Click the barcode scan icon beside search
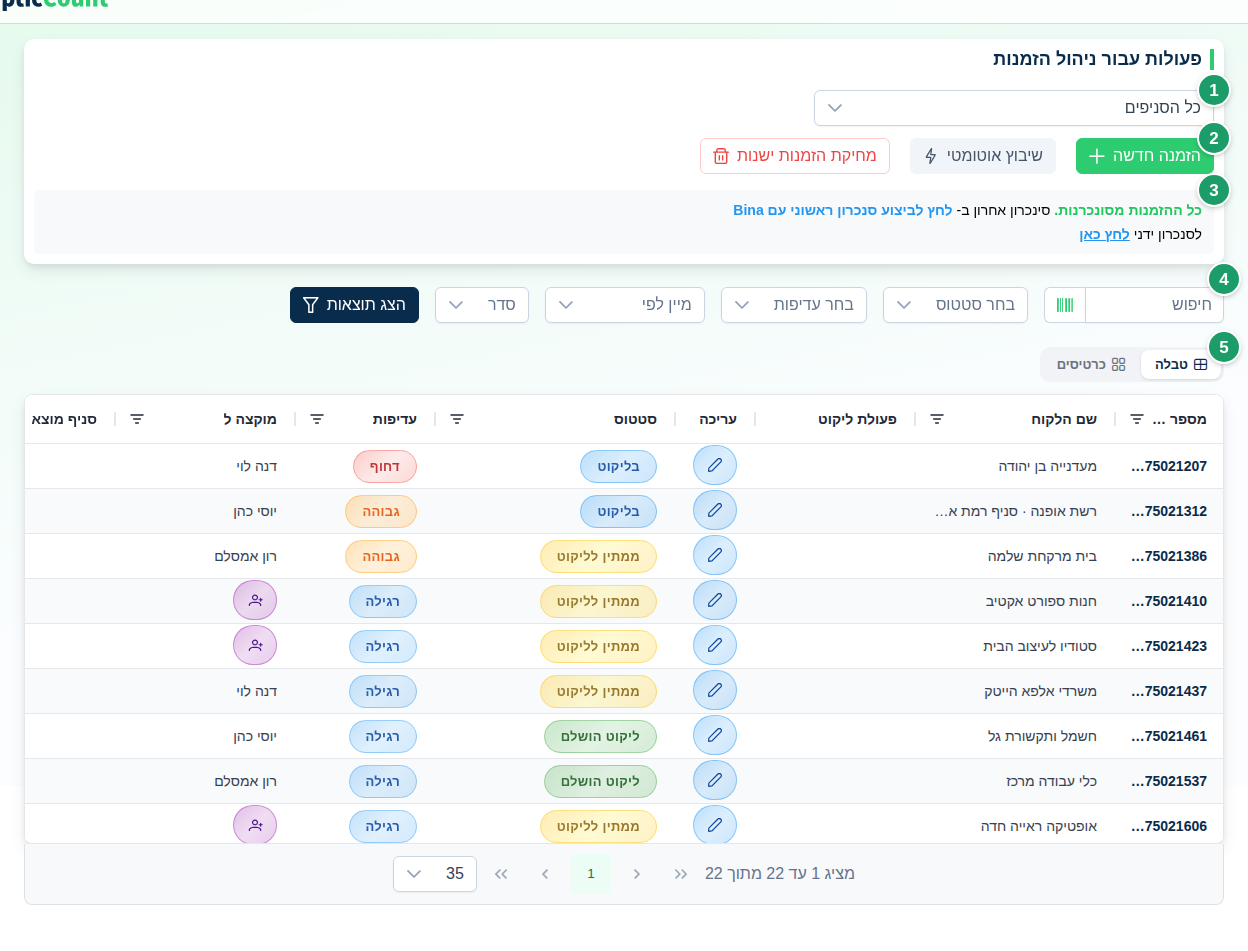 point(1065,305)
